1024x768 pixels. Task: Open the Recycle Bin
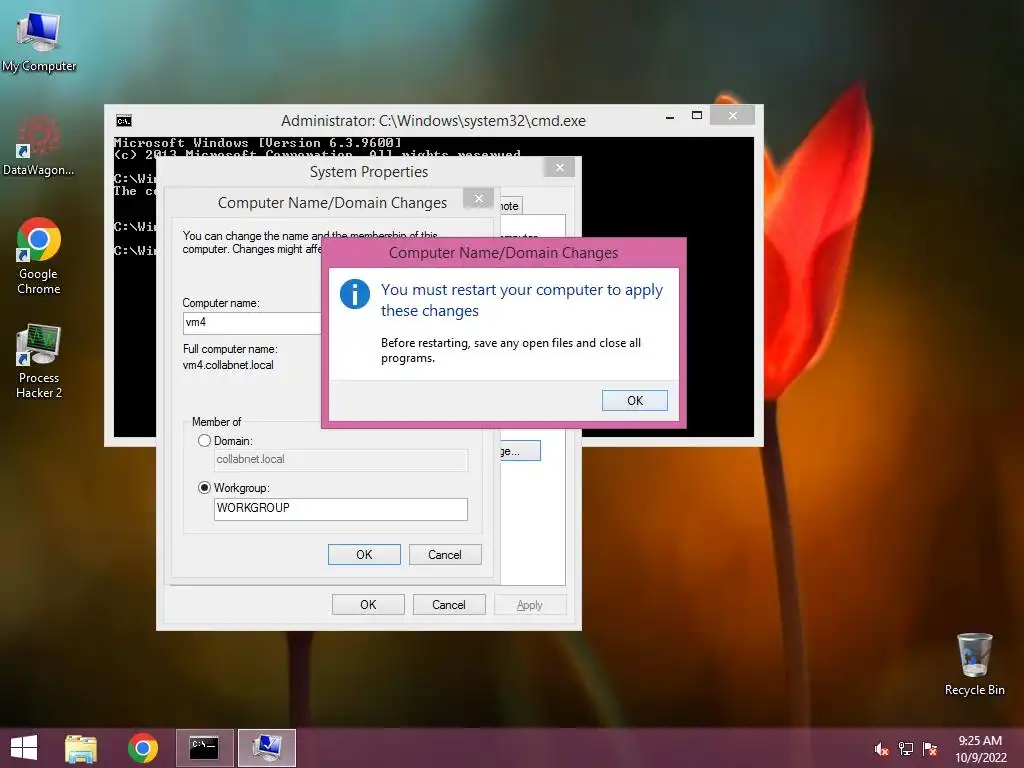(x=974, y=664)
